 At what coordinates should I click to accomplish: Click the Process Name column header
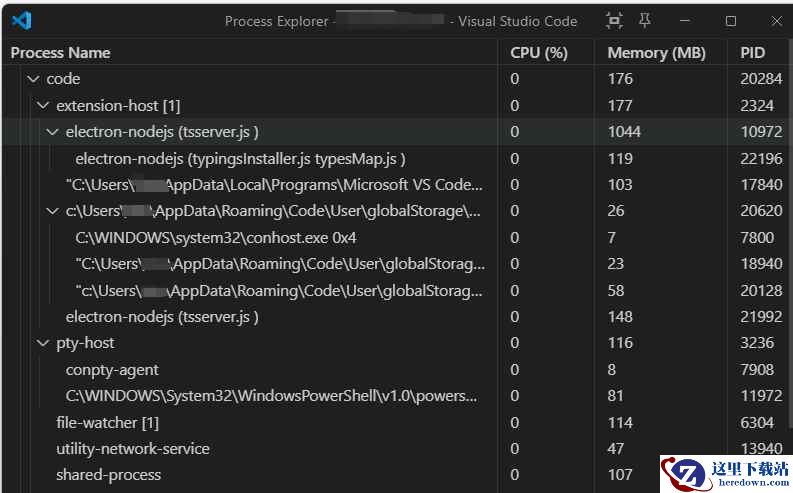tap(61, 53)
